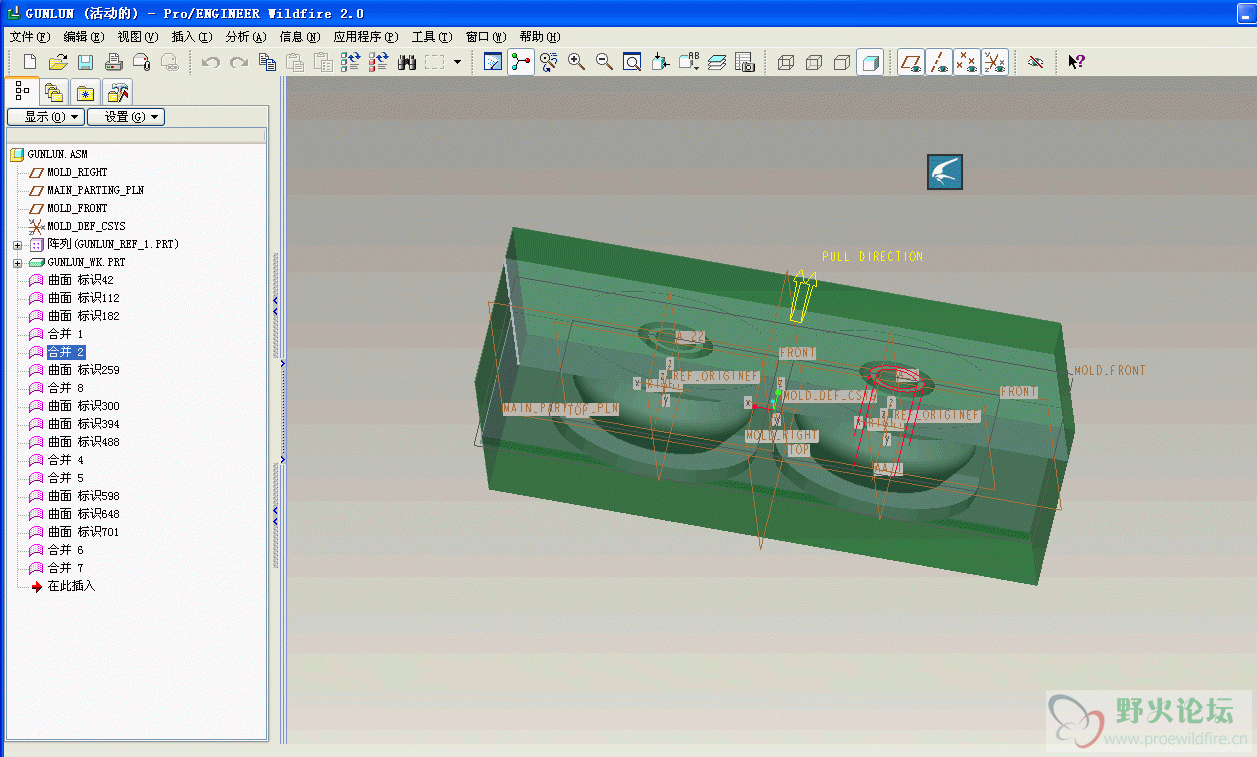Open the 文件 menu
1257x757 pixels.
click(x=29, y=37)
